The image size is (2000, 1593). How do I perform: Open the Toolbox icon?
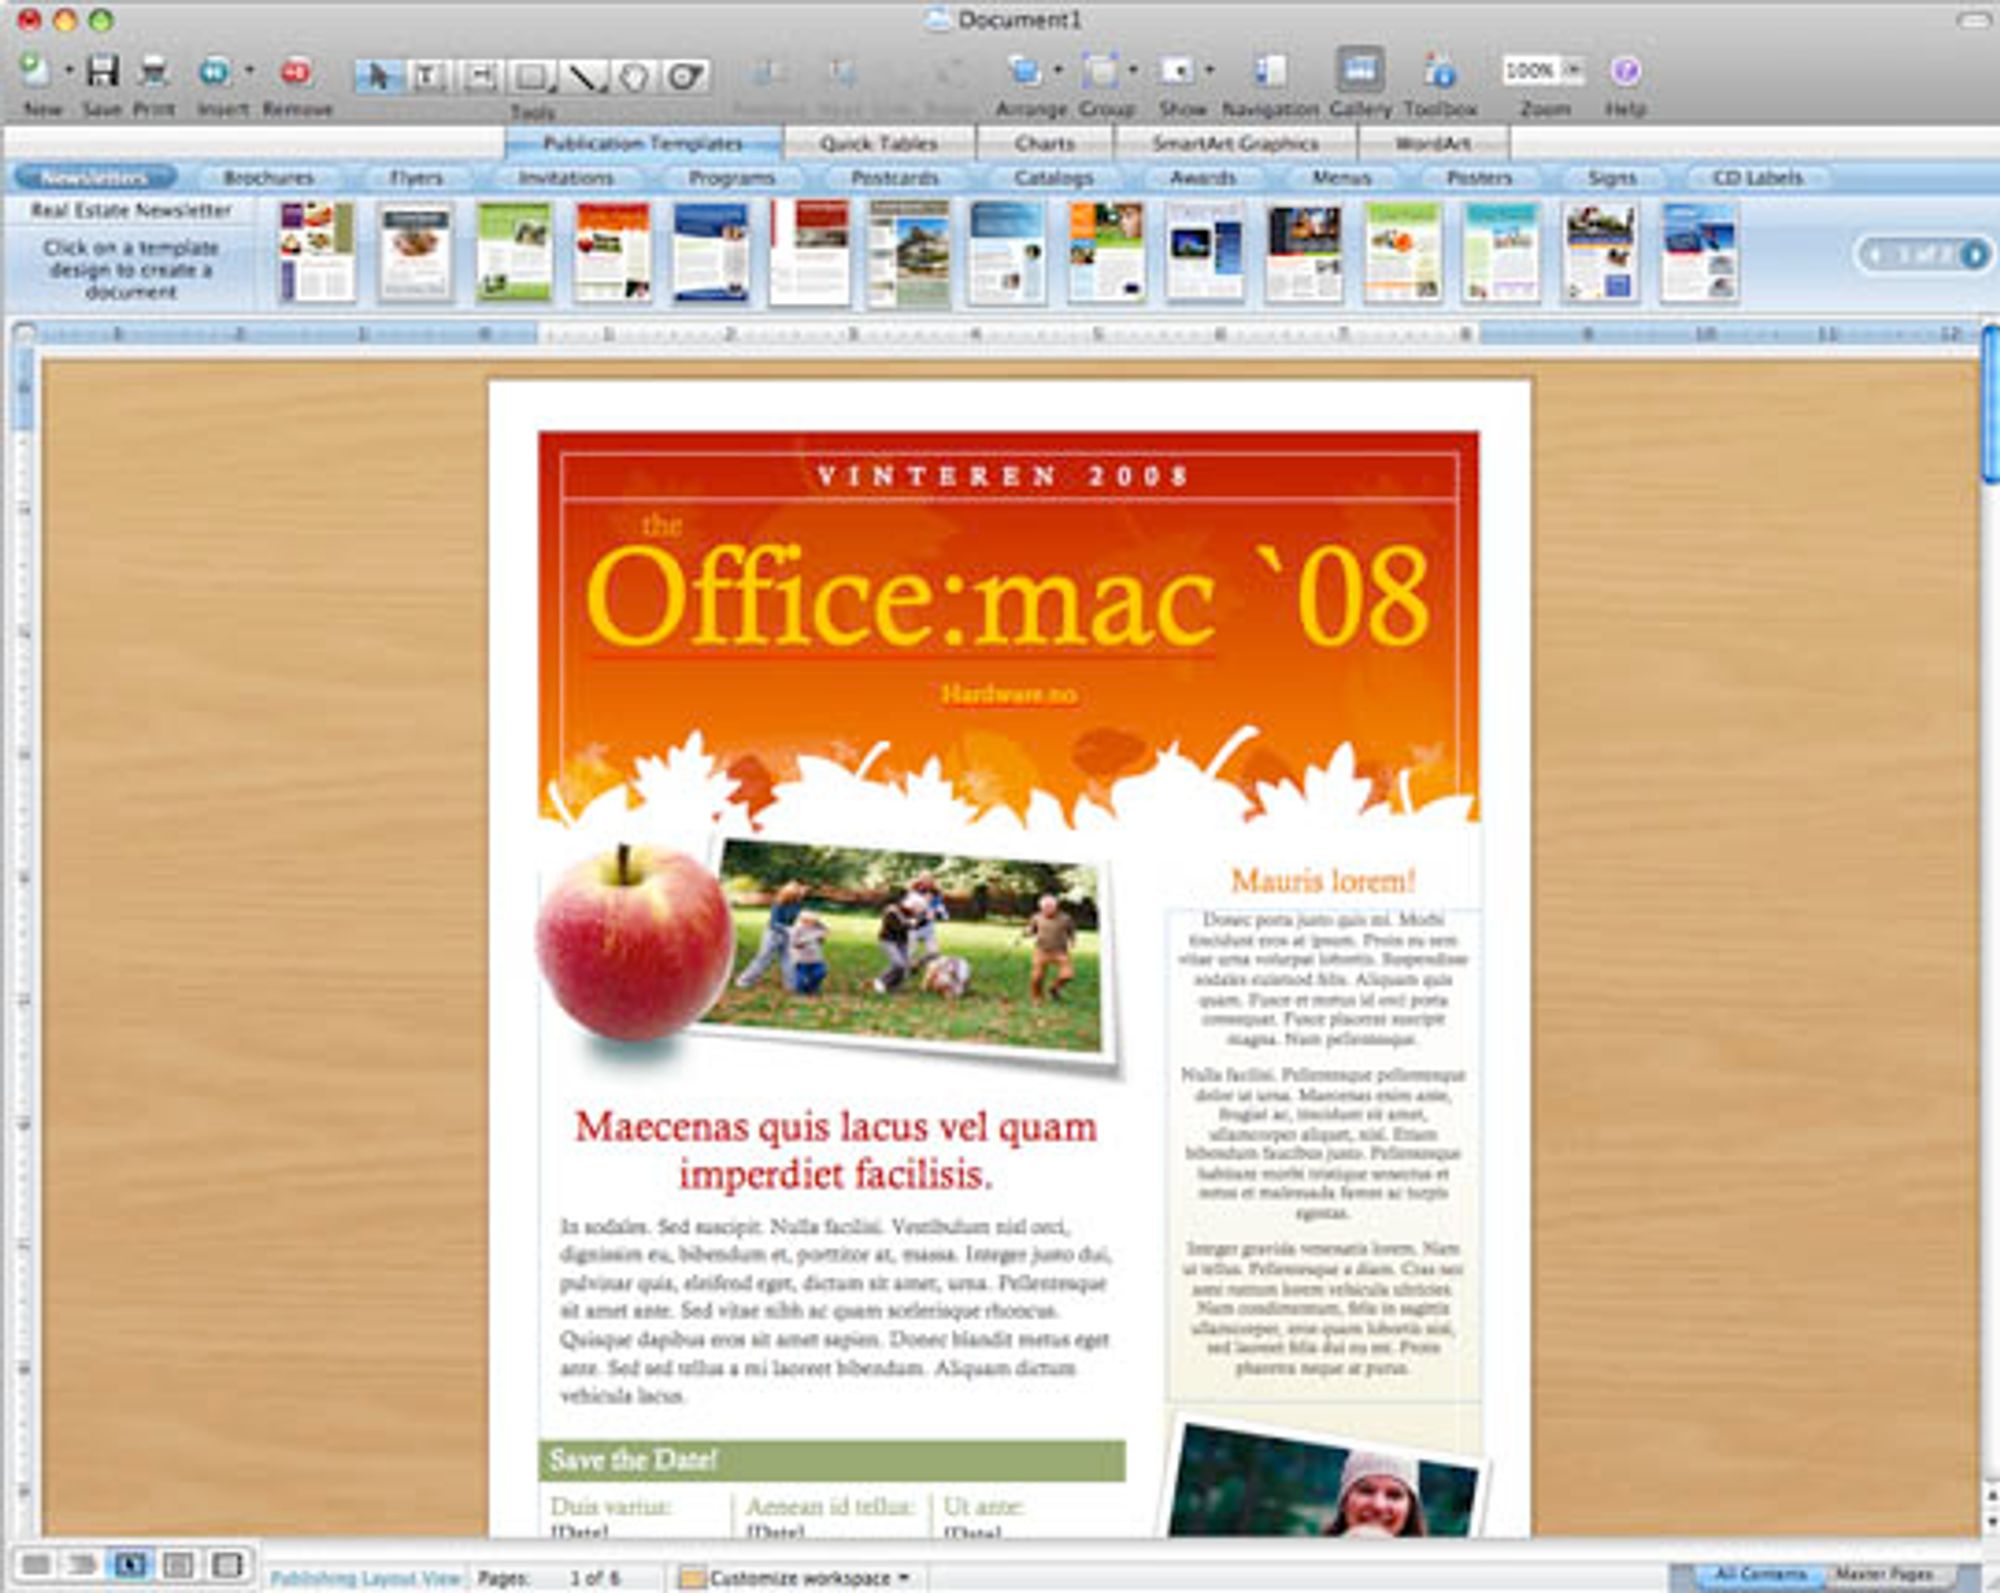tap(1439, 71)
